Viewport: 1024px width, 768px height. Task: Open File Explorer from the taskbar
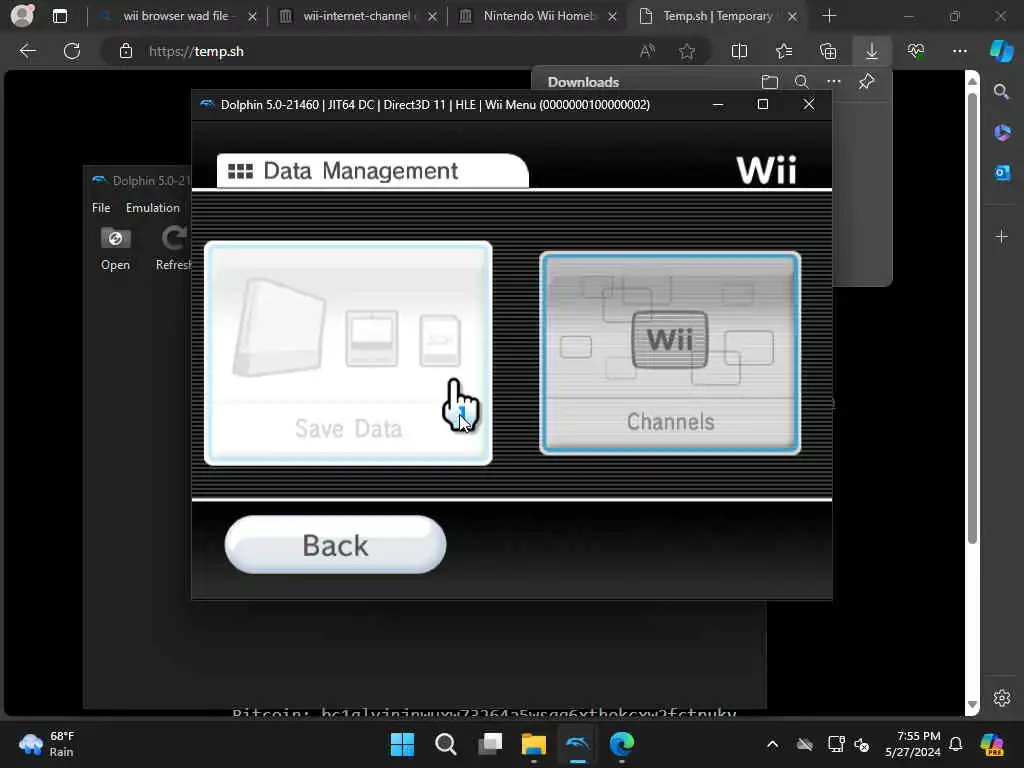click(534, 744)
